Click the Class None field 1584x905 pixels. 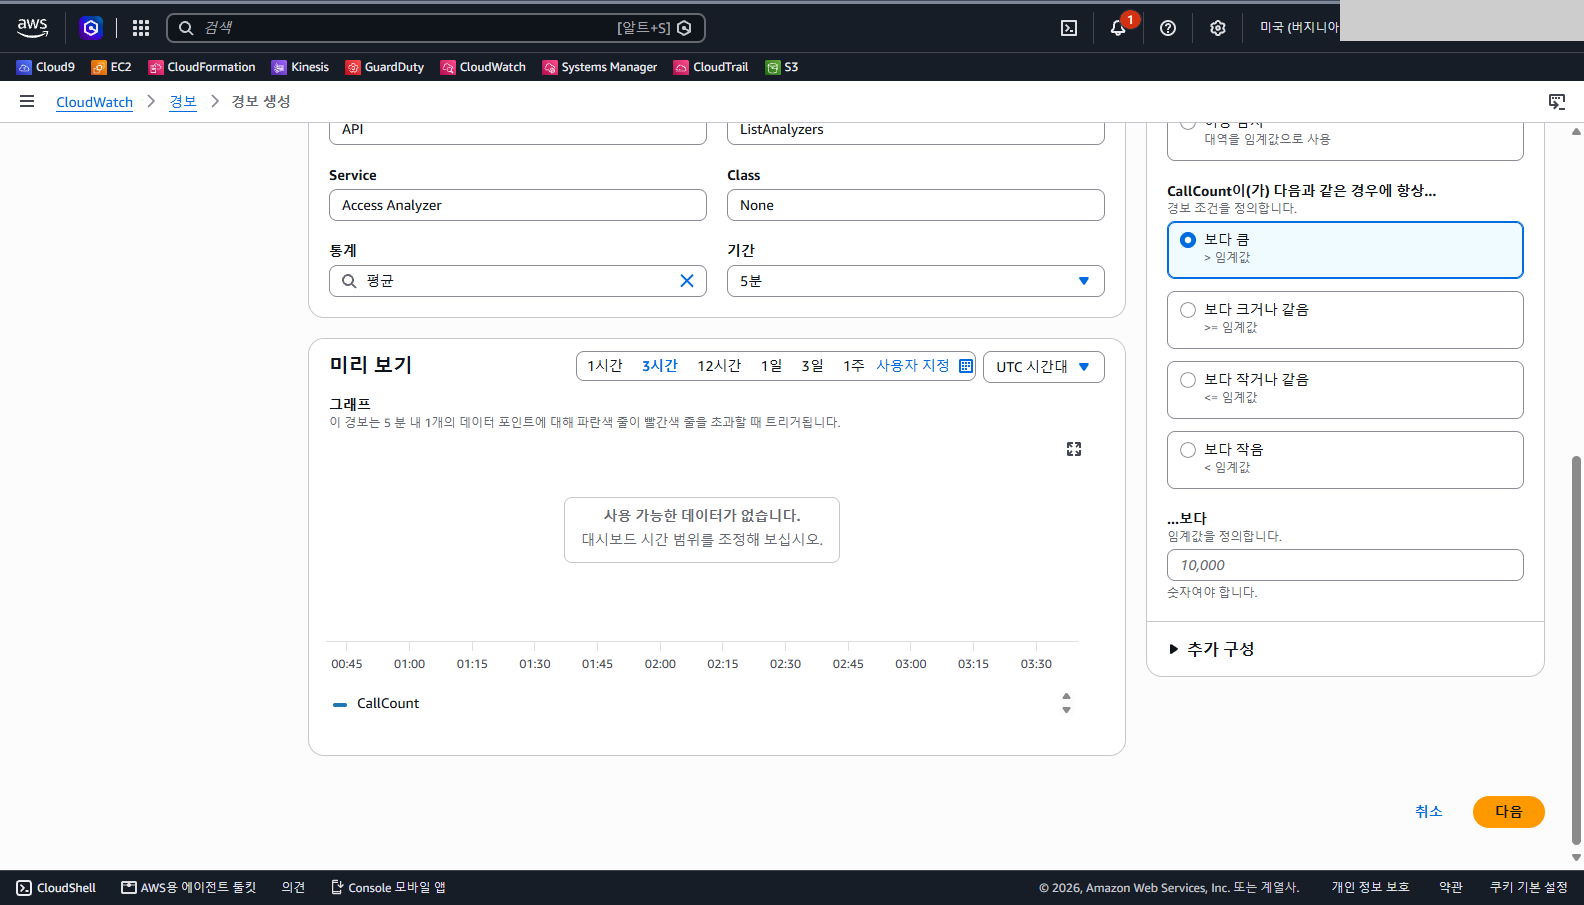[x=916, y=205]
